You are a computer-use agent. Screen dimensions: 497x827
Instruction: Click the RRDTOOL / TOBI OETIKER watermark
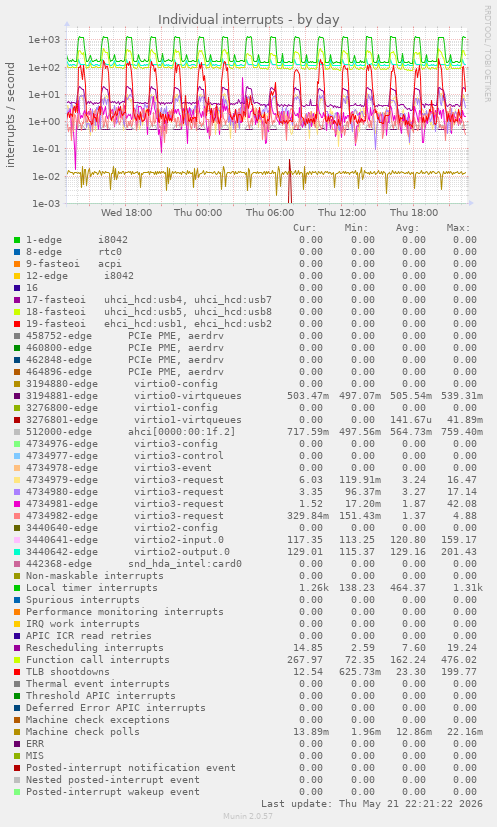[488, 54]
